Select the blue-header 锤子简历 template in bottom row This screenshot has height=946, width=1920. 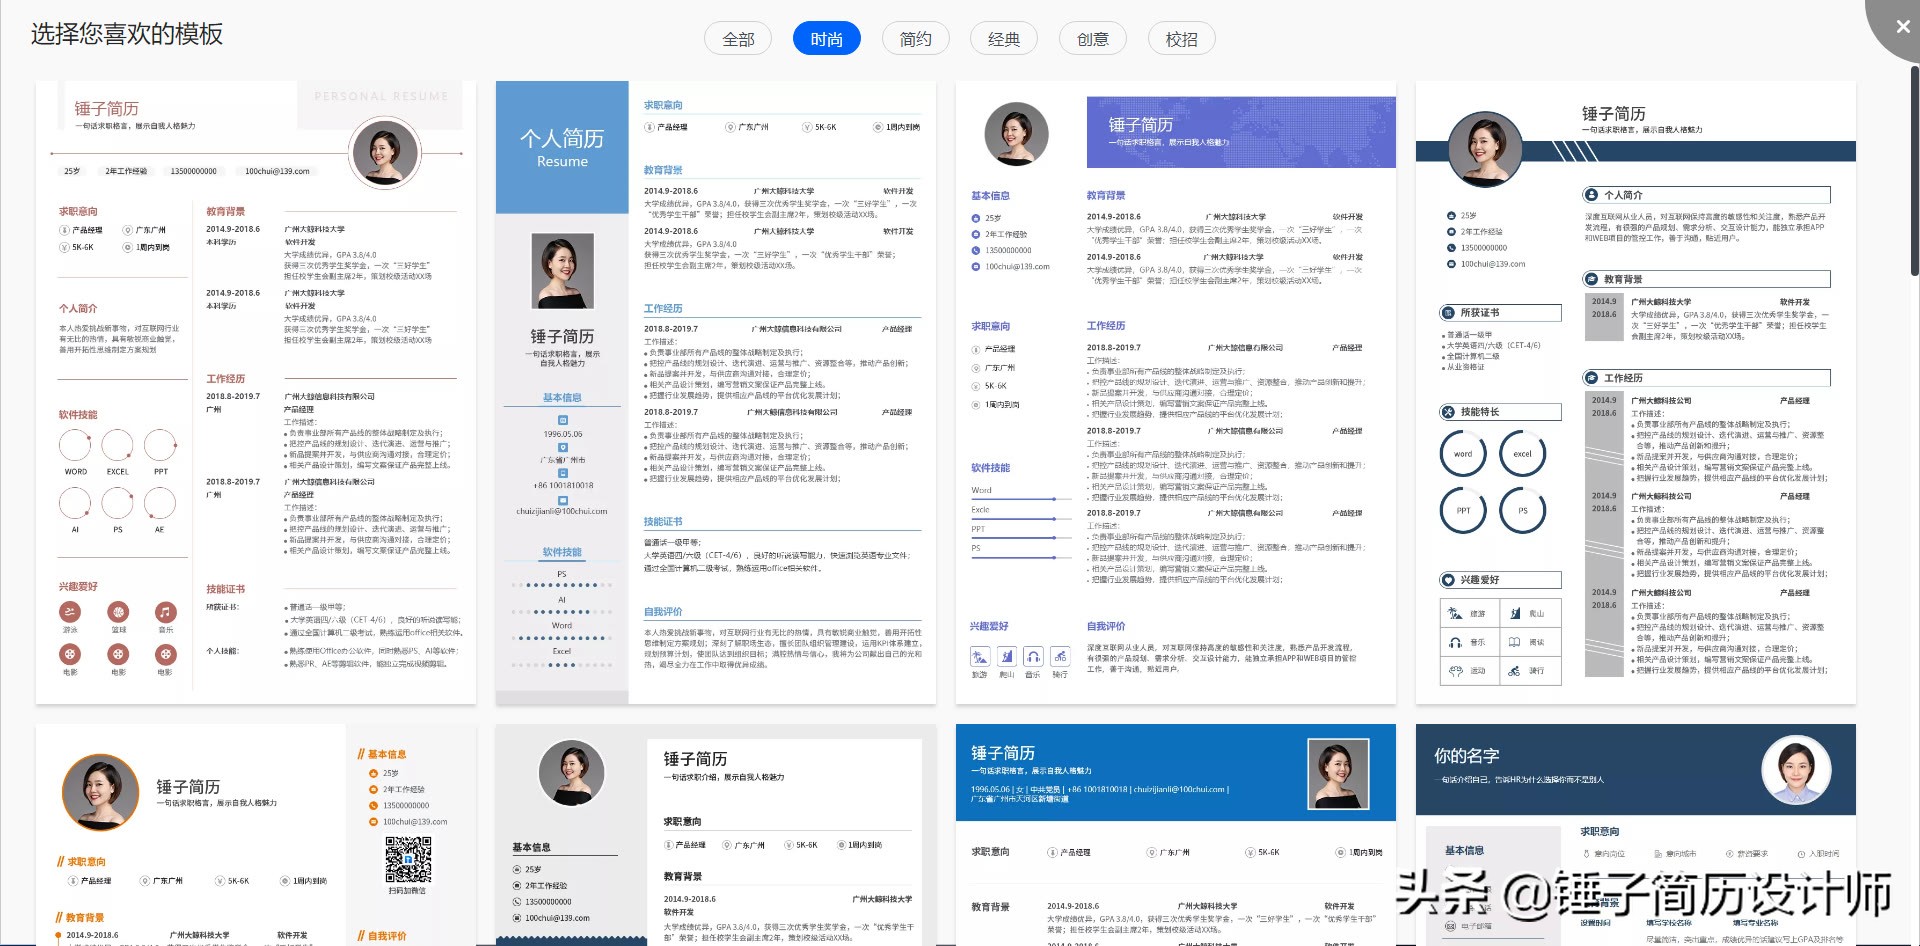point(1175,834)
